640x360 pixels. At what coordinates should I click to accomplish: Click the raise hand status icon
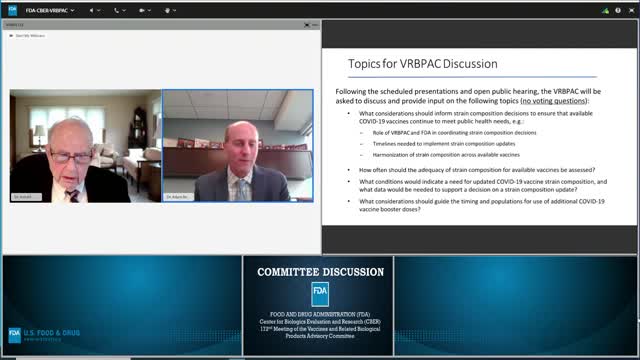tap(167, 11)
